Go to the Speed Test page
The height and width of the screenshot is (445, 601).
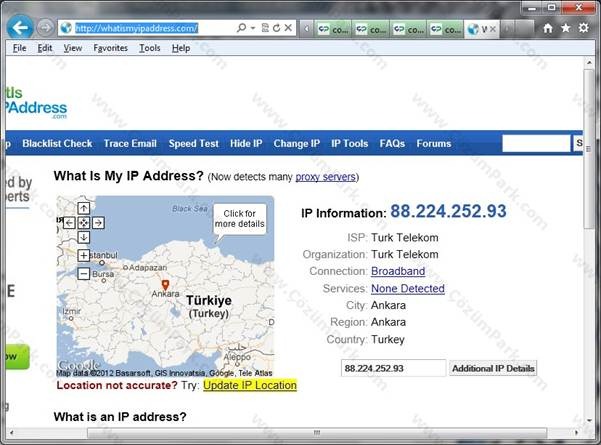[194, 143]
